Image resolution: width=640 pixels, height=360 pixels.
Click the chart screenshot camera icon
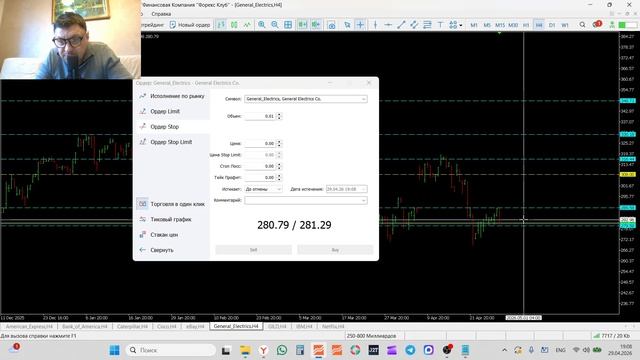coord(331,25)
